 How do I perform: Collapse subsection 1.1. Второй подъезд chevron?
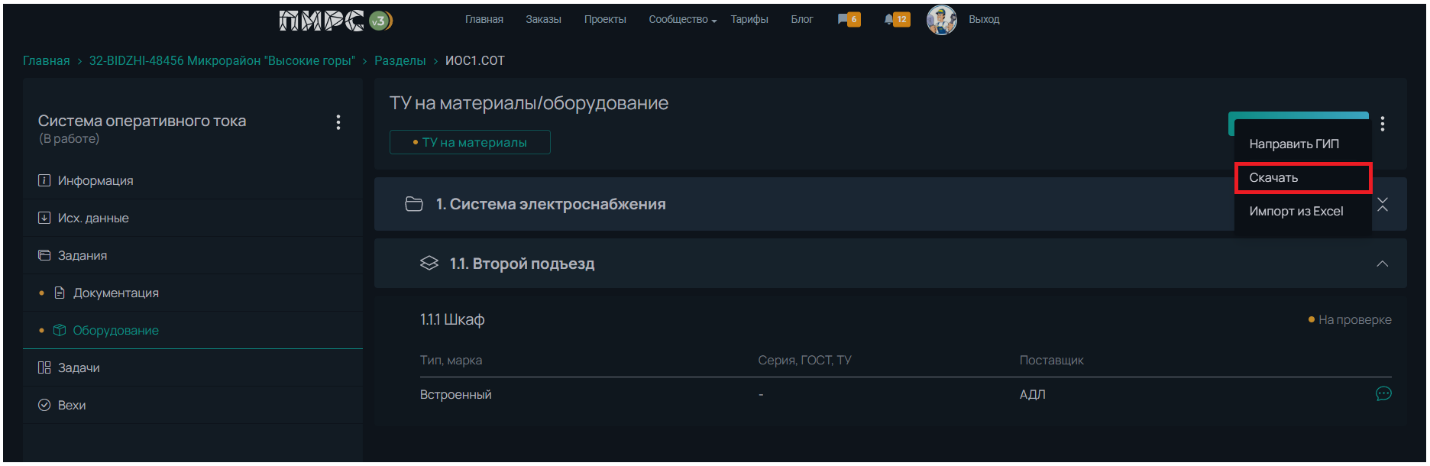pos(1383,264)
